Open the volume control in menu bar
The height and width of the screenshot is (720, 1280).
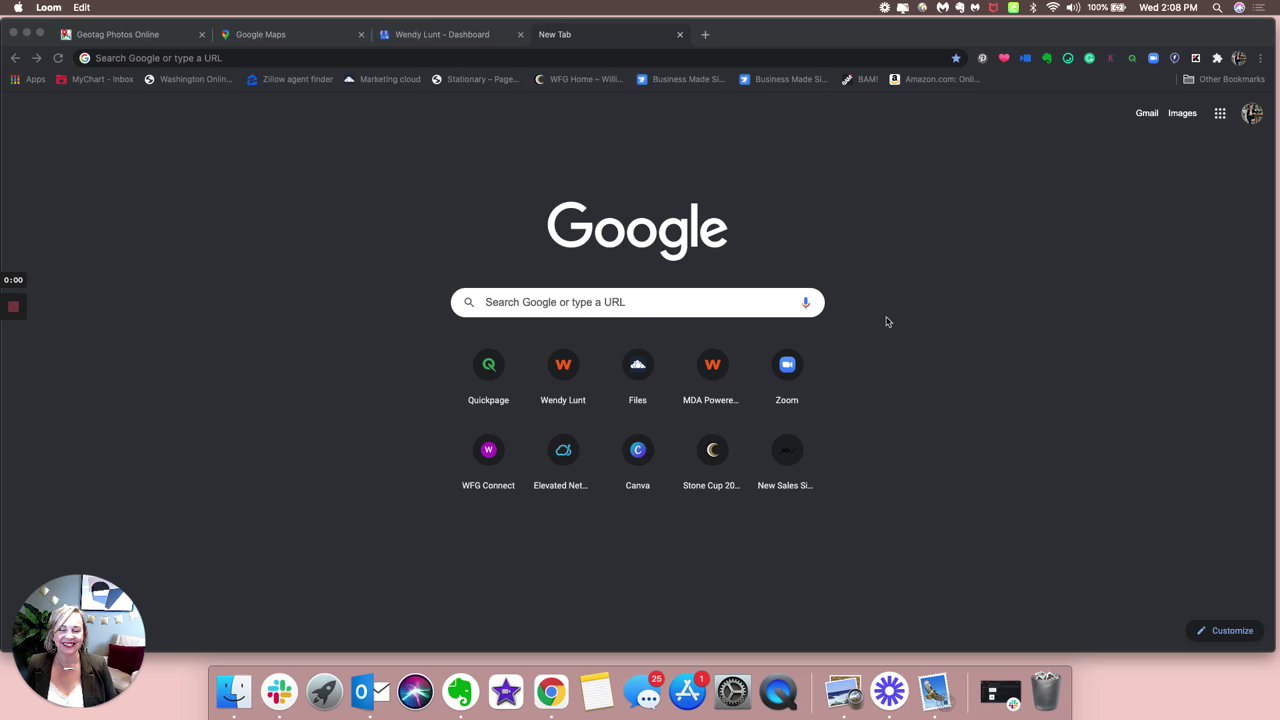click(x=1073, y=7)
